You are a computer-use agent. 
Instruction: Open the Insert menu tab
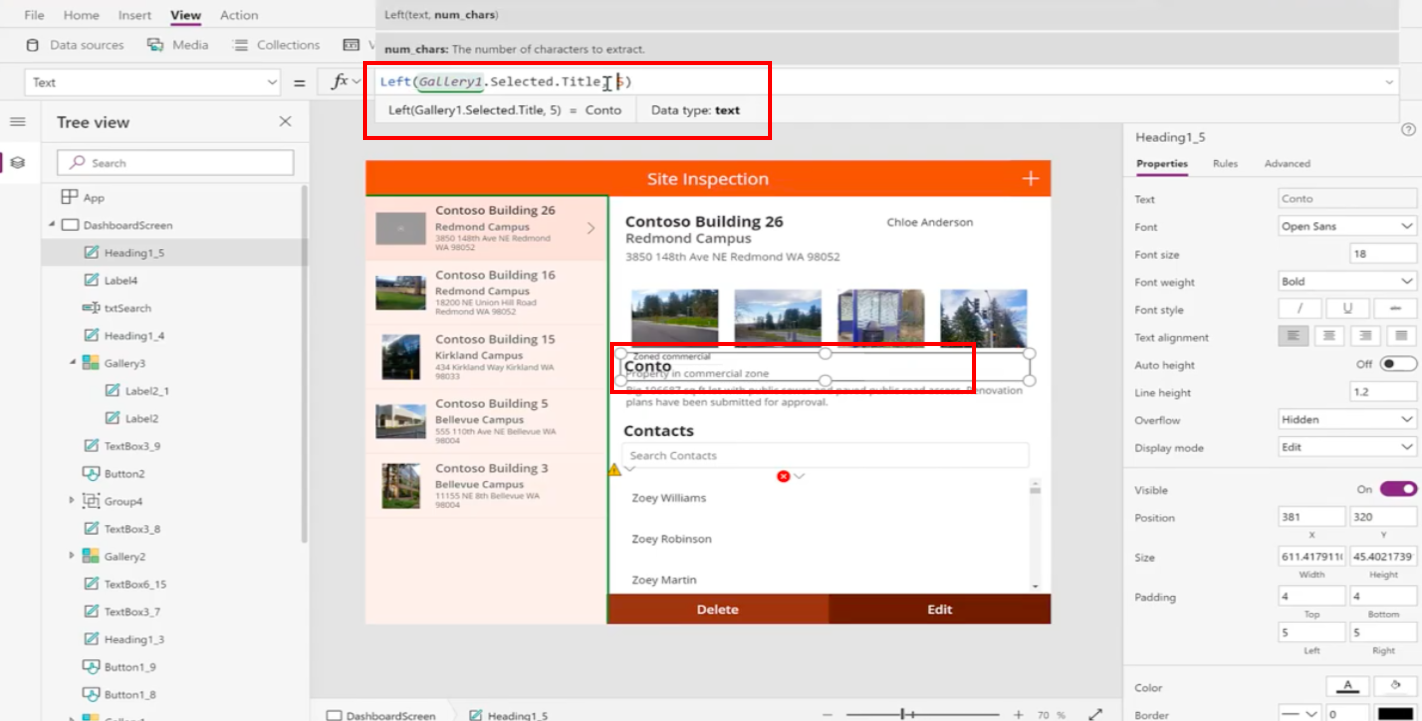(135, 15)
